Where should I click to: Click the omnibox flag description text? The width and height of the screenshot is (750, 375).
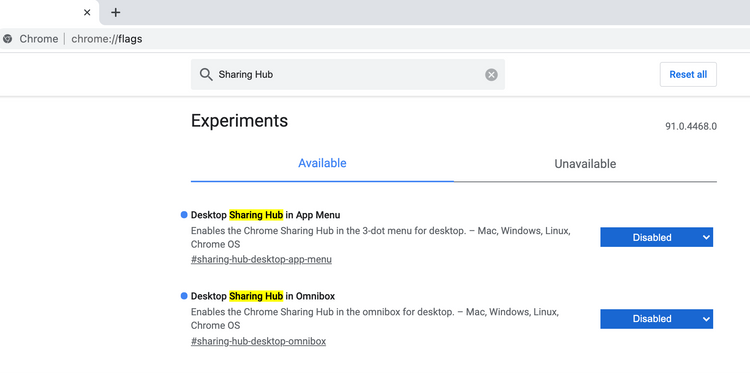[x=375, y=319]
